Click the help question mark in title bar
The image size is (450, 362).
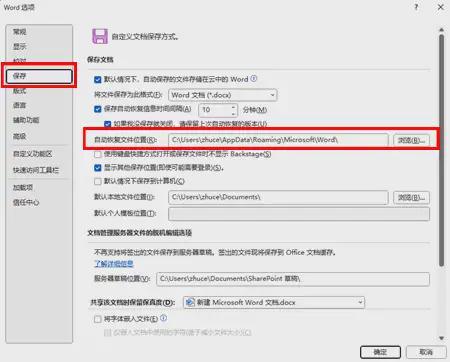[416, 7]
